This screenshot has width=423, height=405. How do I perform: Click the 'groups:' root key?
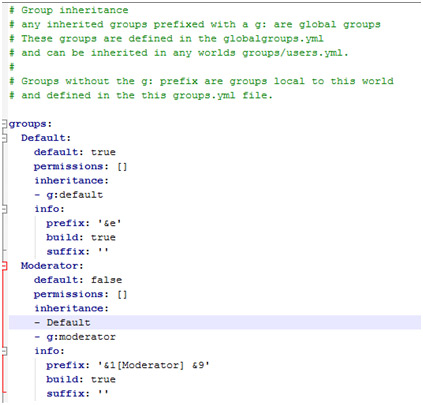[30, 124]
